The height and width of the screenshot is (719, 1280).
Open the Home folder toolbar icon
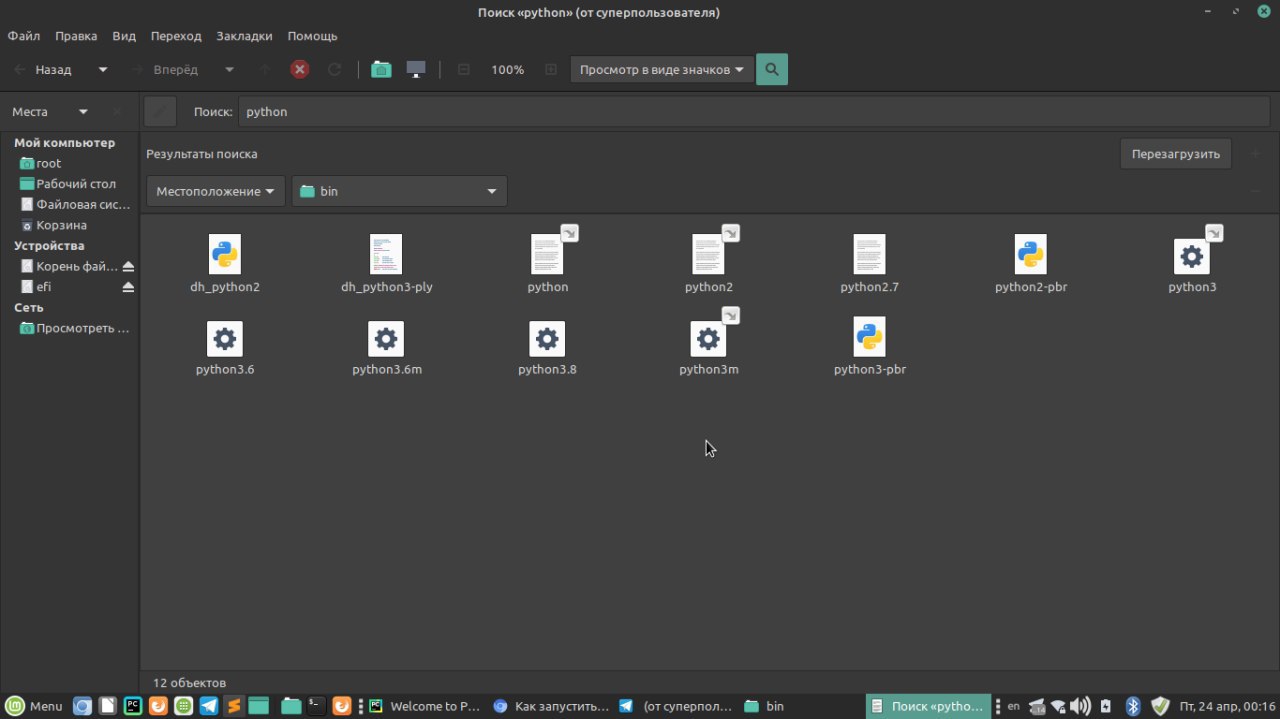[381, 70]
